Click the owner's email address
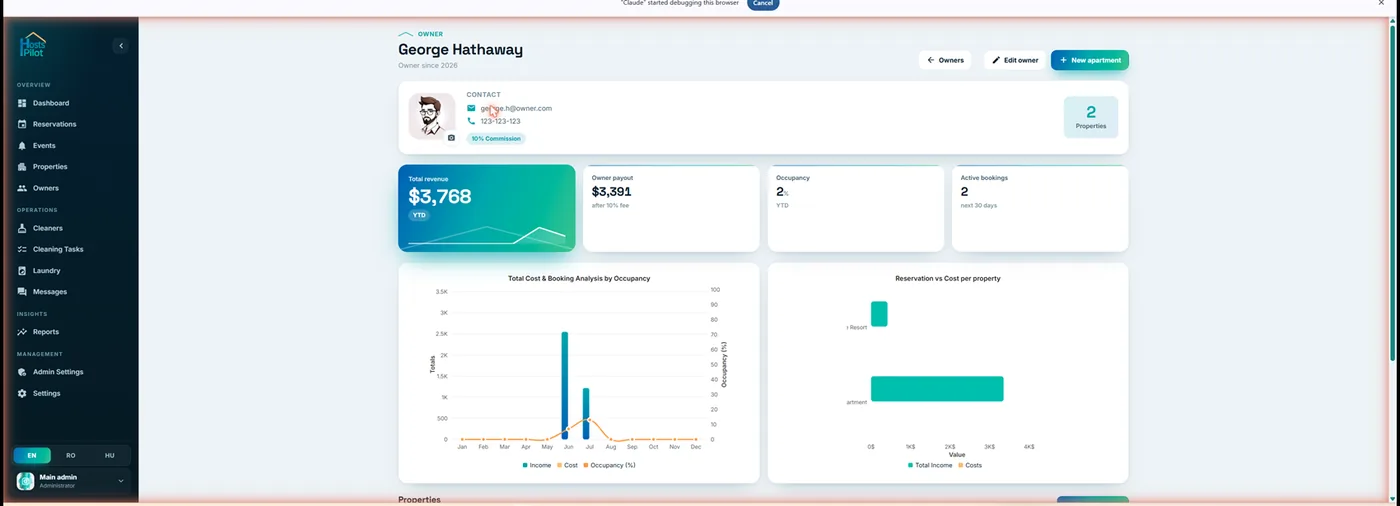The image size is (1400, 506). (x=516, y=108)
